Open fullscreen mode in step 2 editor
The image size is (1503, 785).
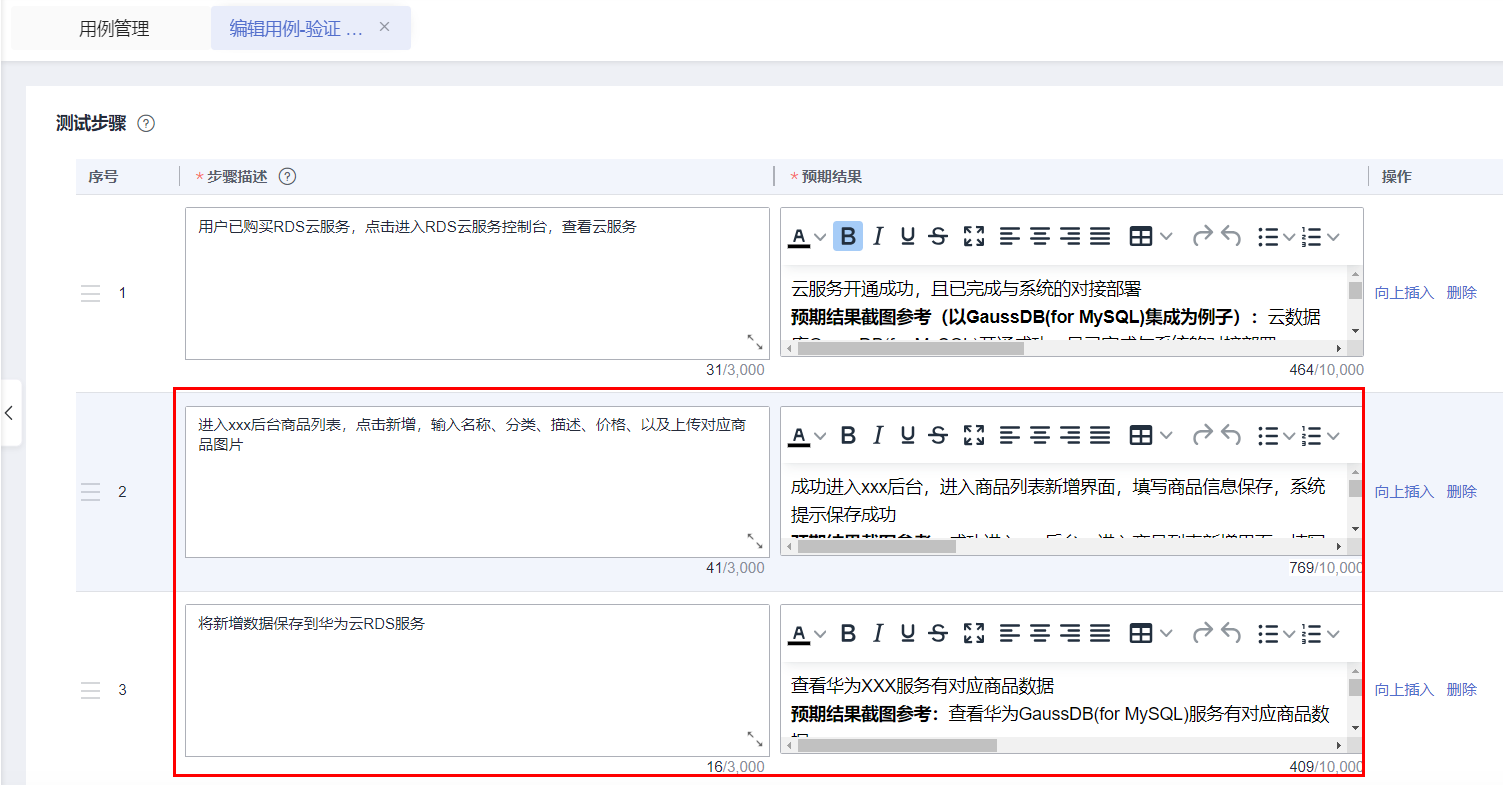tap(974, 435)
